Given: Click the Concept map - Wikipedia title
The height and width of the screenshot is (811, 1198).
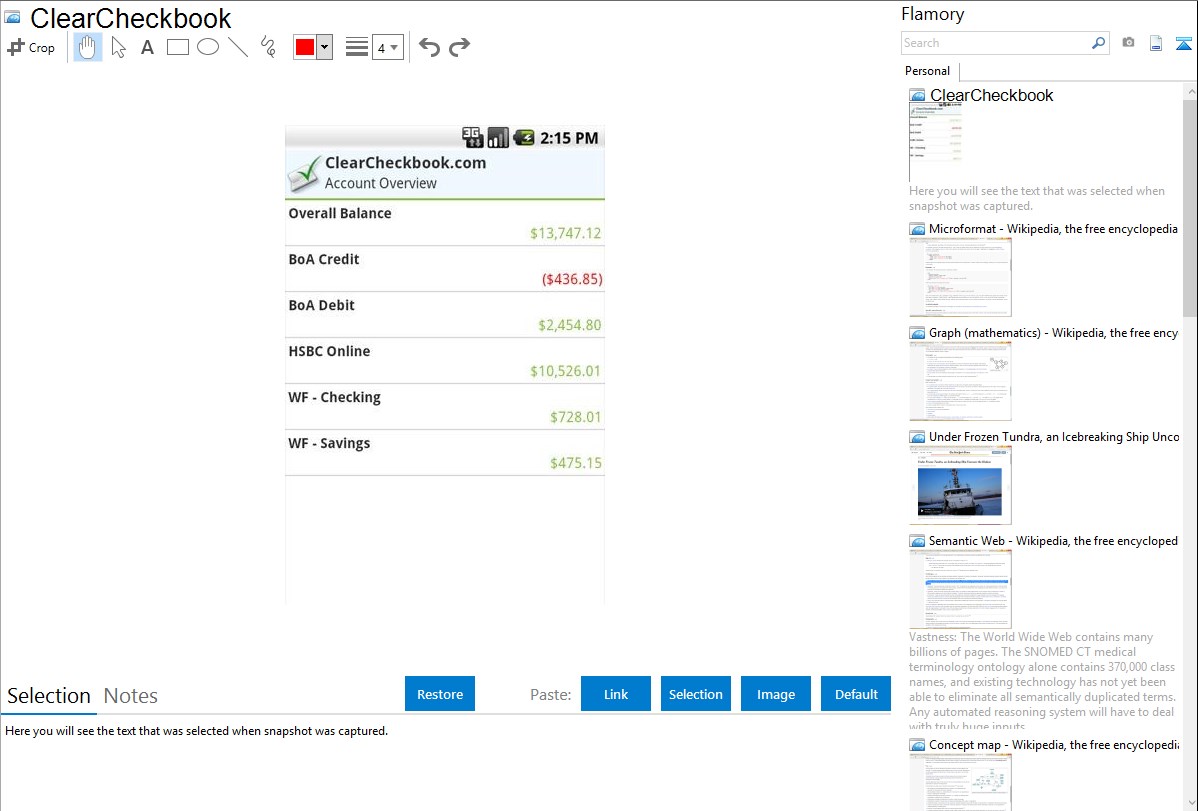Looking at the screenshot, I should pos(1054,744).
